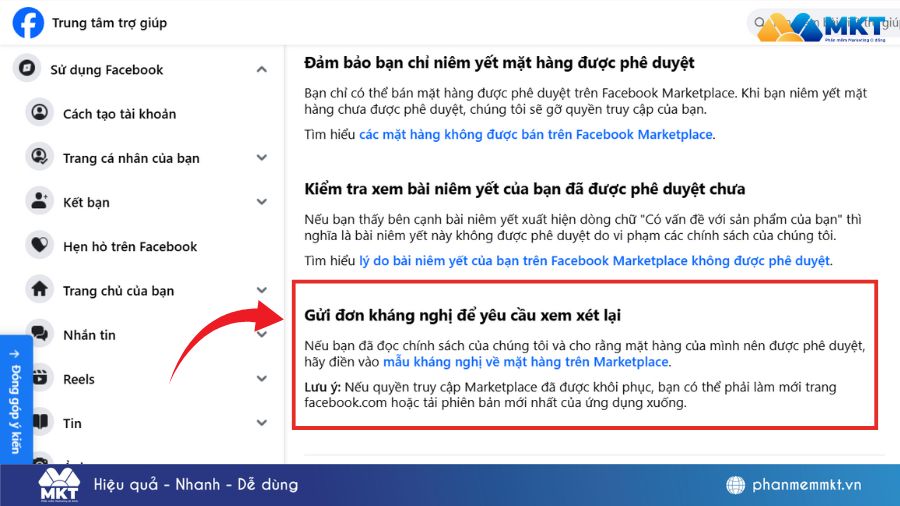
Task: Click the Facebook logo icon
Action: tap(28, 23)
